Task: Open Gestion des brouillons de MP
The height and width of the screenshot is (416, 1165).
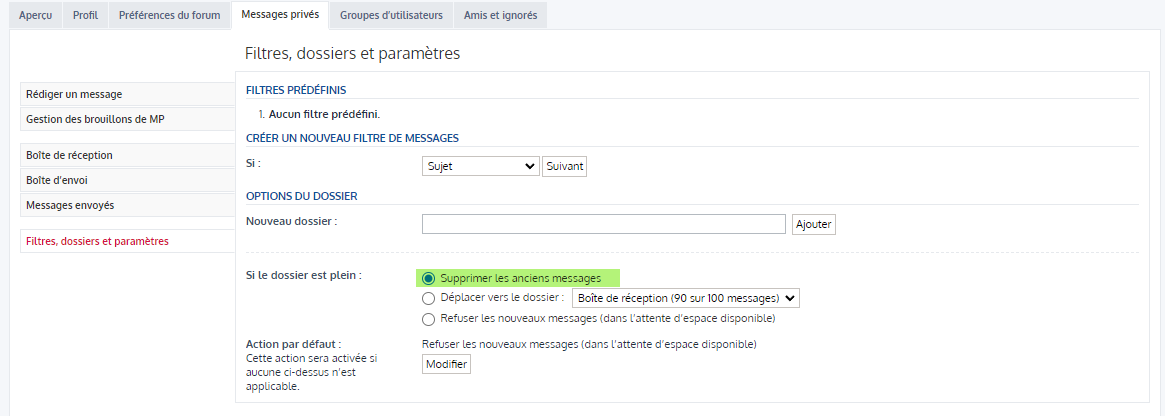Action: 94,119
